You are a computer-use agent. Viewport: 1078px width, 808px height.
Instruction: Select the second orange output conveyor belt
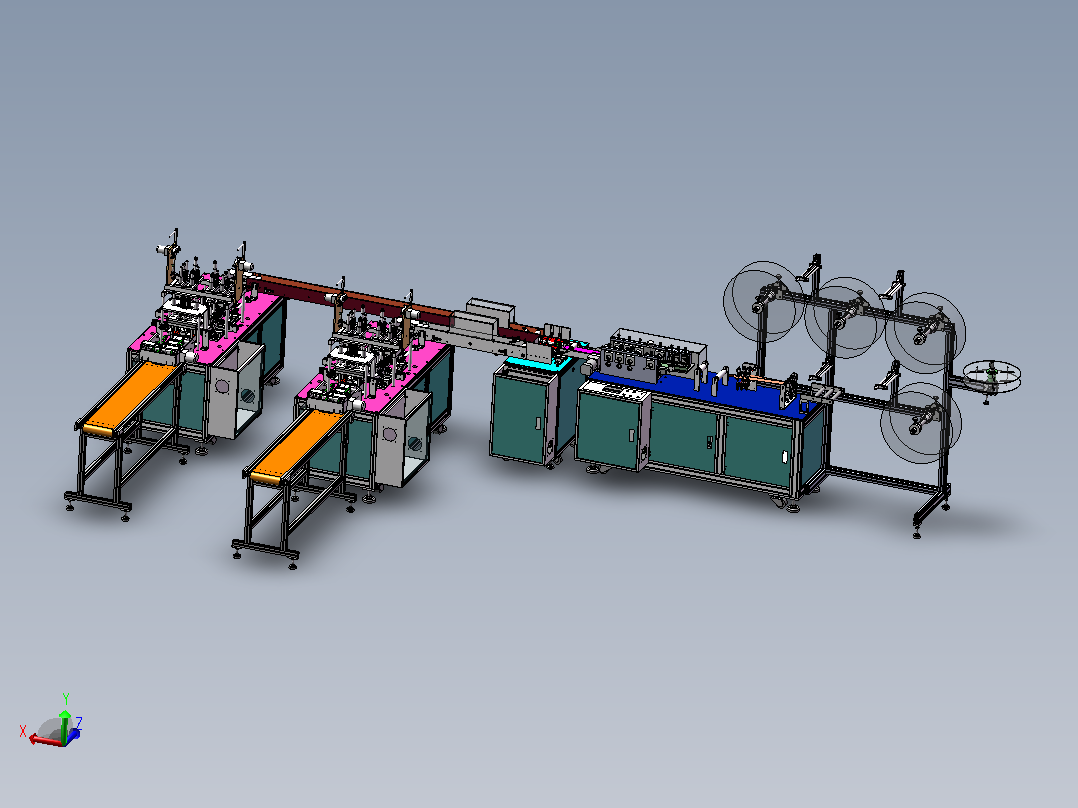(x=296, y=444)
